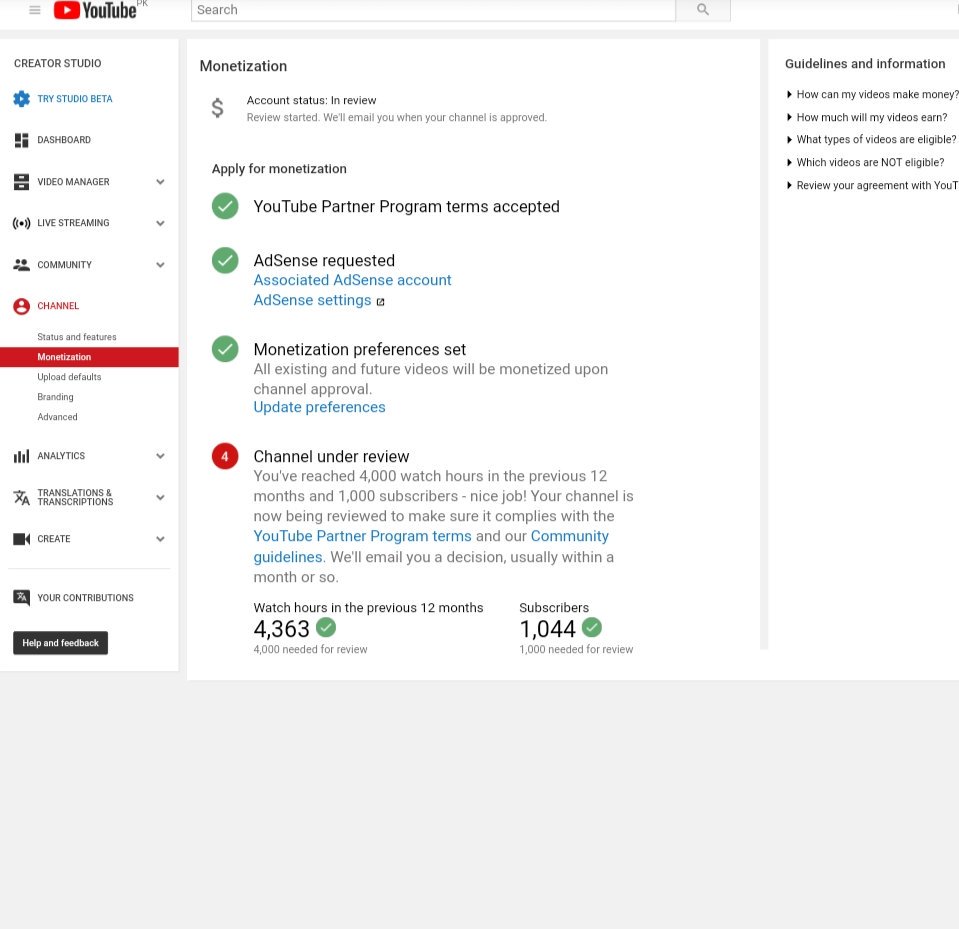Expand 'Review your agreement with YouTube'
Screen dimensions: 959x929
tap(872, 185)
